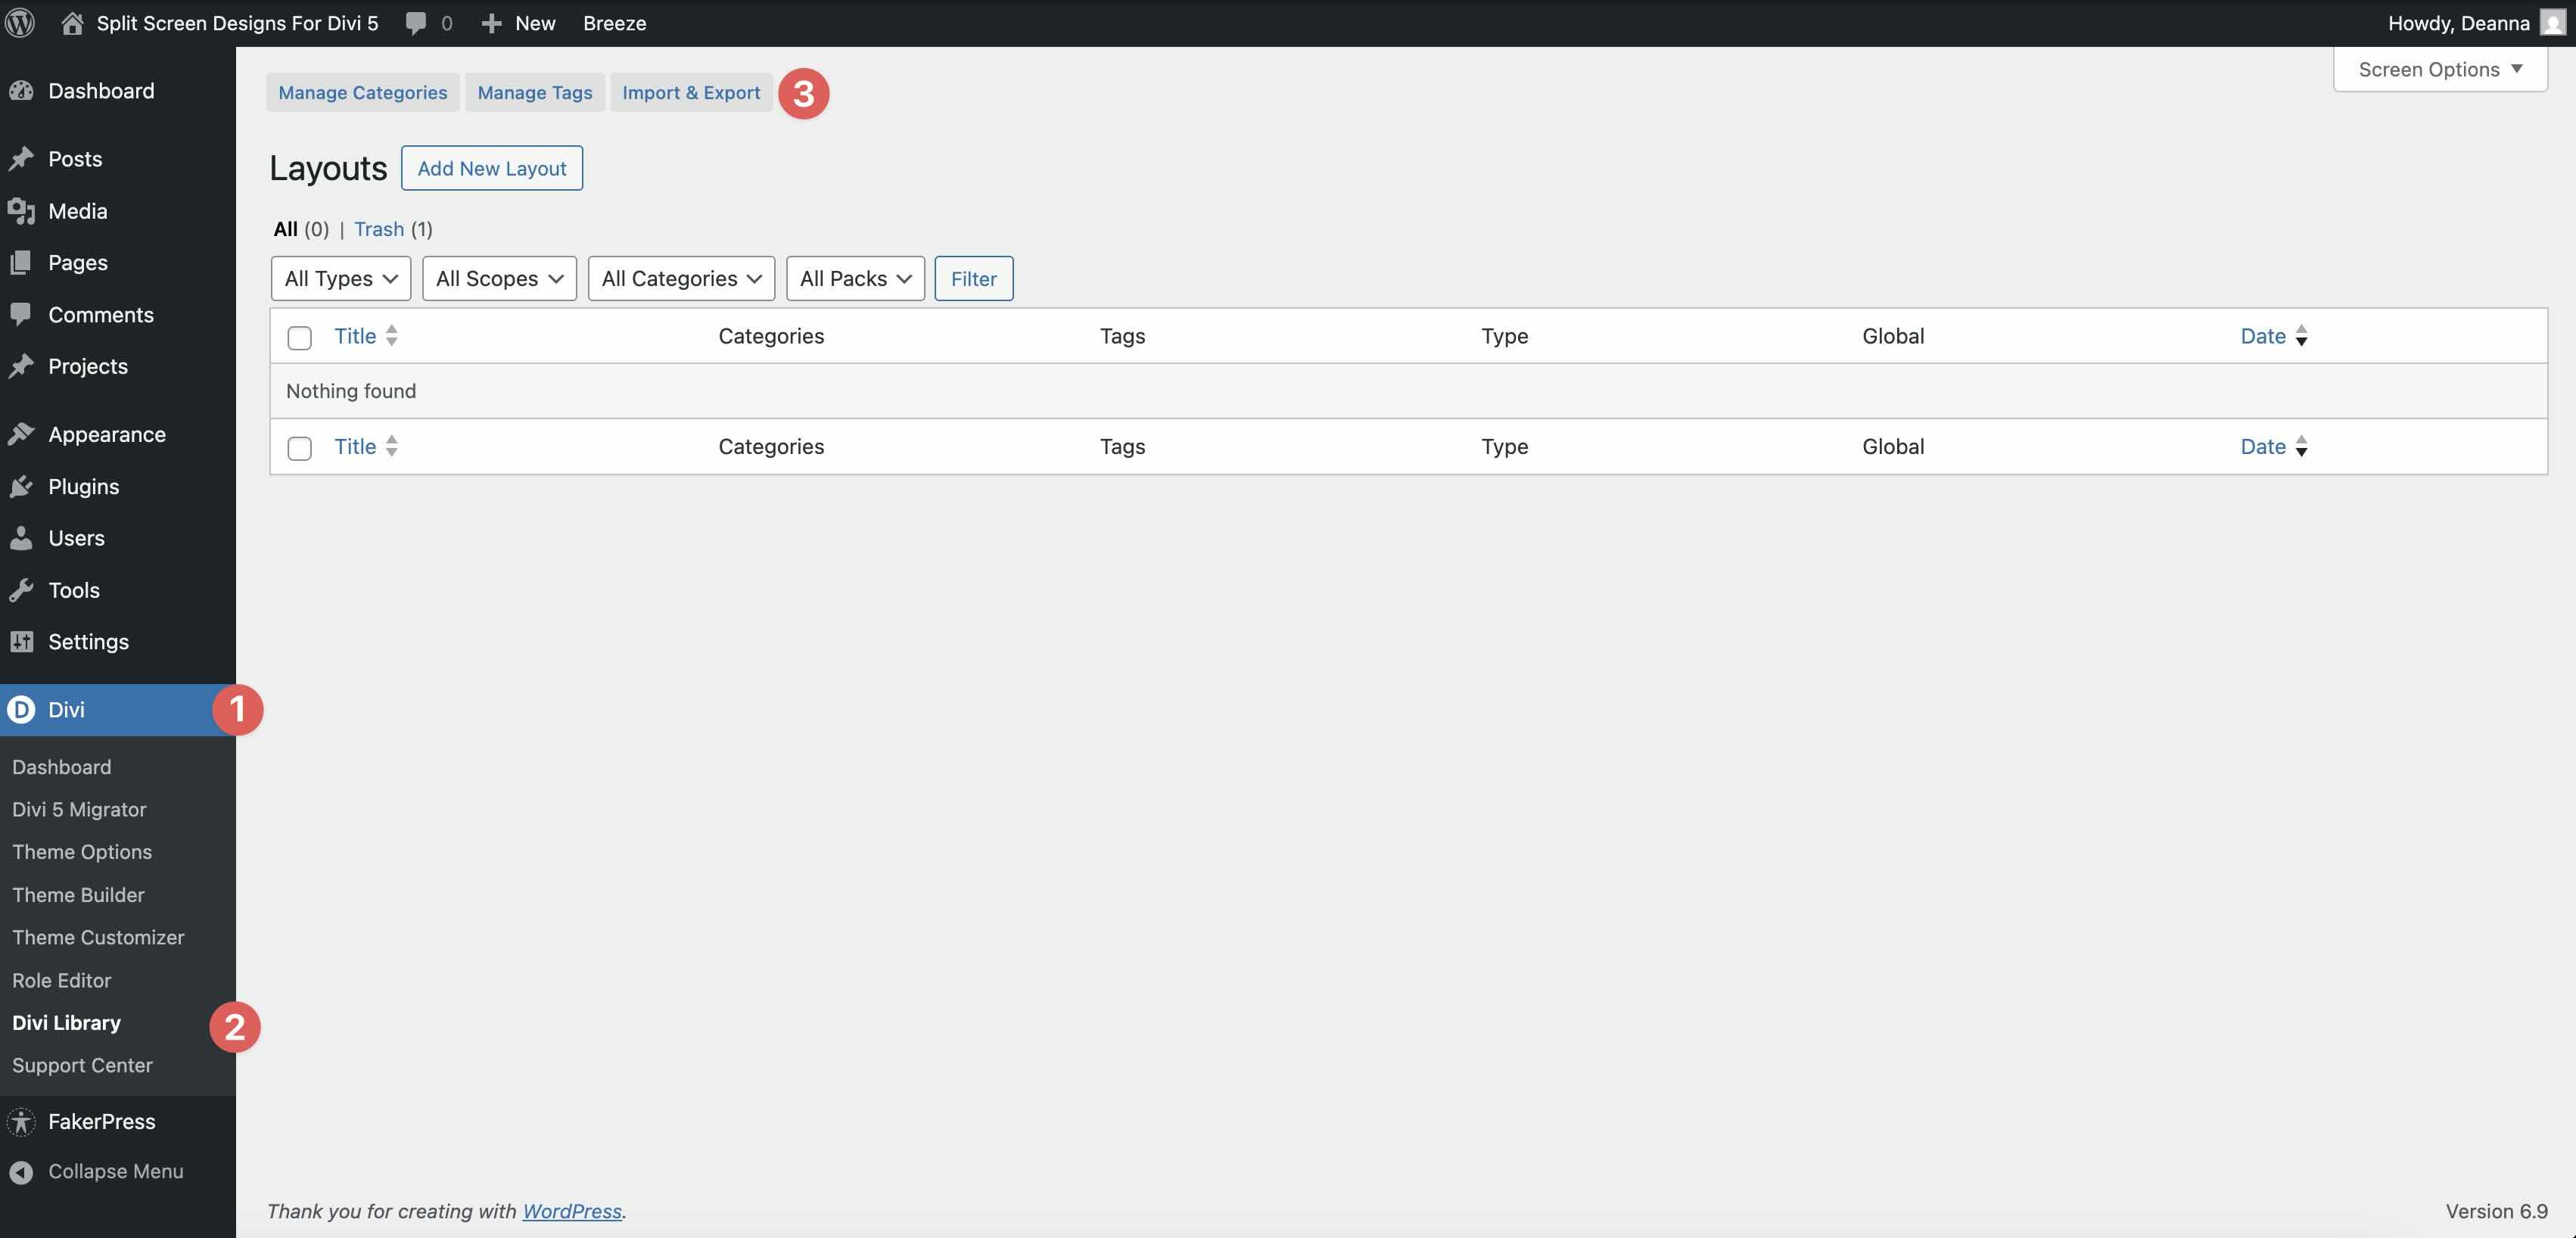The height and width of the screenshot is (1238, 2576).
Task: Click the Appearance paintbrush icon
Action: pyautogui.click(x=23, y=433)
